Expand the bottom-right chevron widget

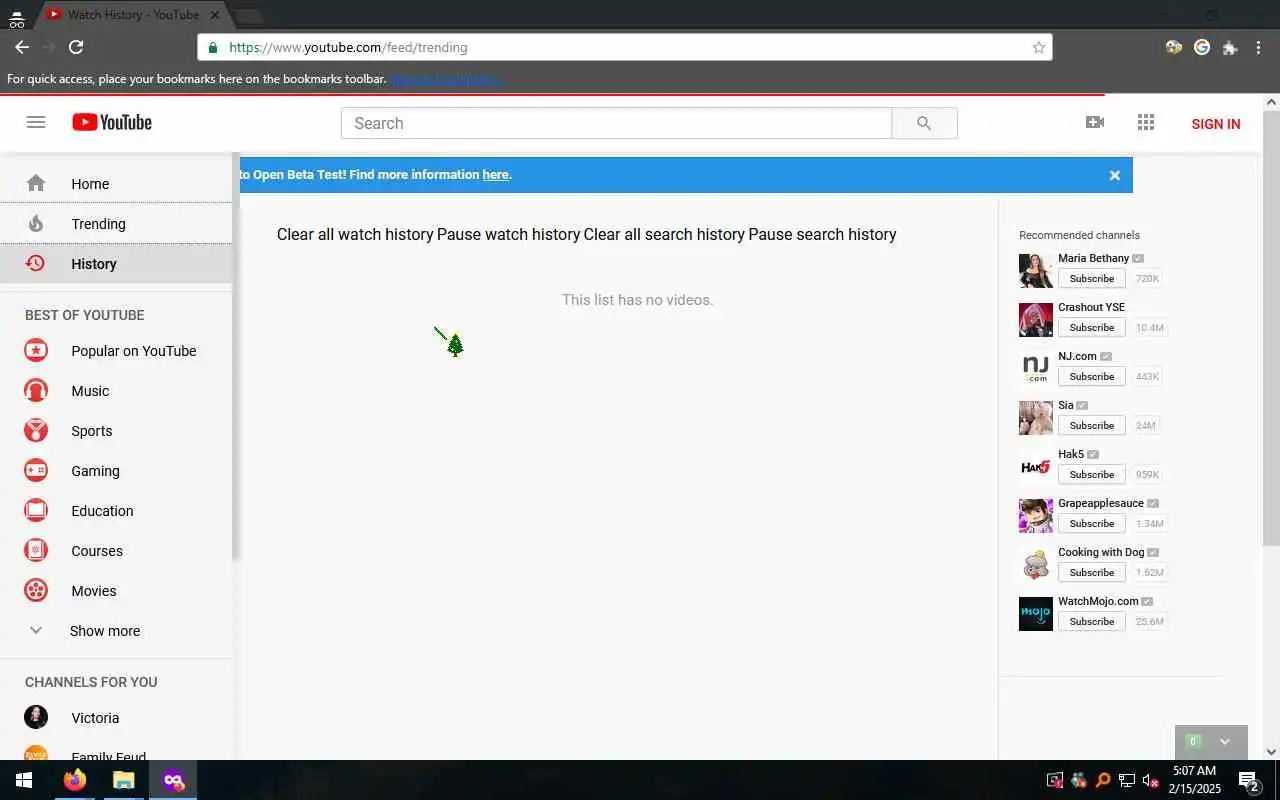point(1225,742)
